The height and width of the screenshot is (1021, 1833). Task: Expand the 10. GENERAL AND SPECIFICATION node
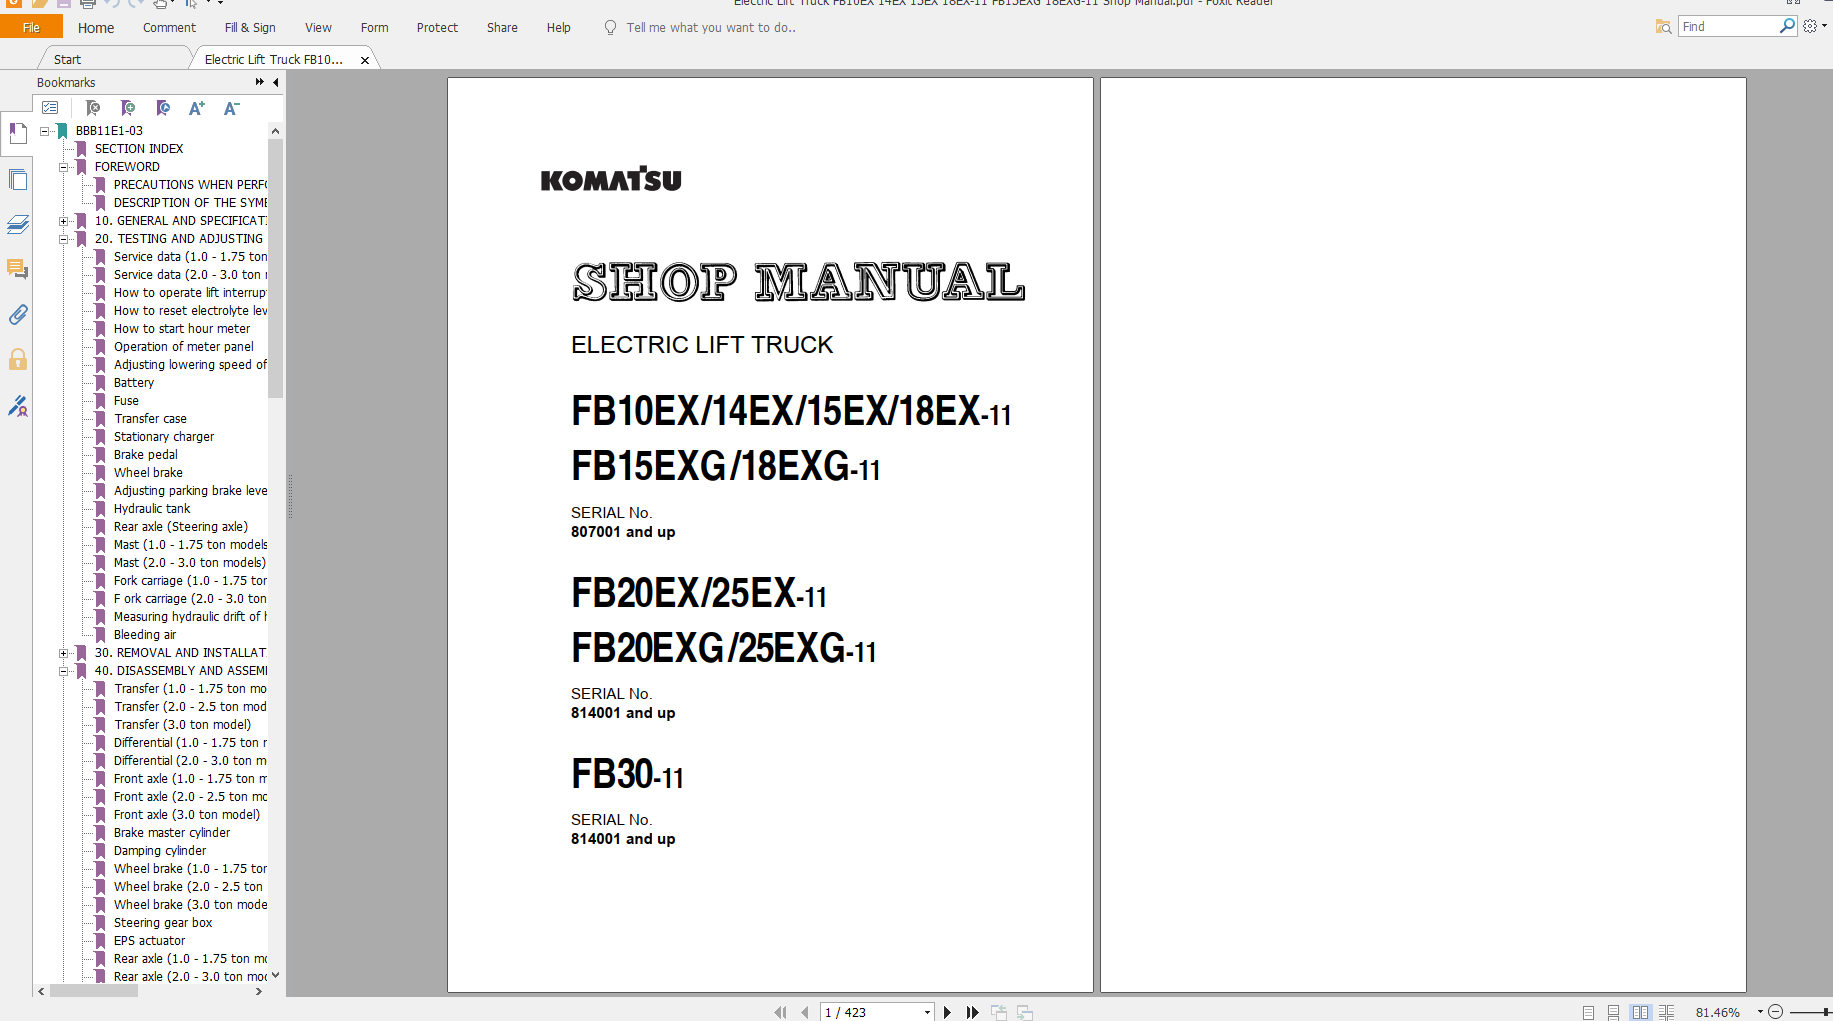[63, 221]
